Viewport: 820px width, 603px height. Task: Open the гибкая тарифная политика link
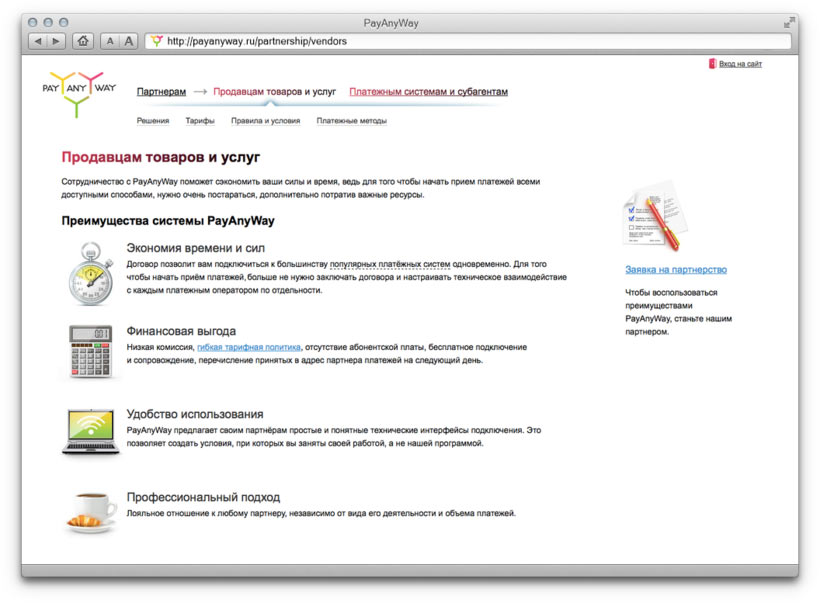coord(249,347)
